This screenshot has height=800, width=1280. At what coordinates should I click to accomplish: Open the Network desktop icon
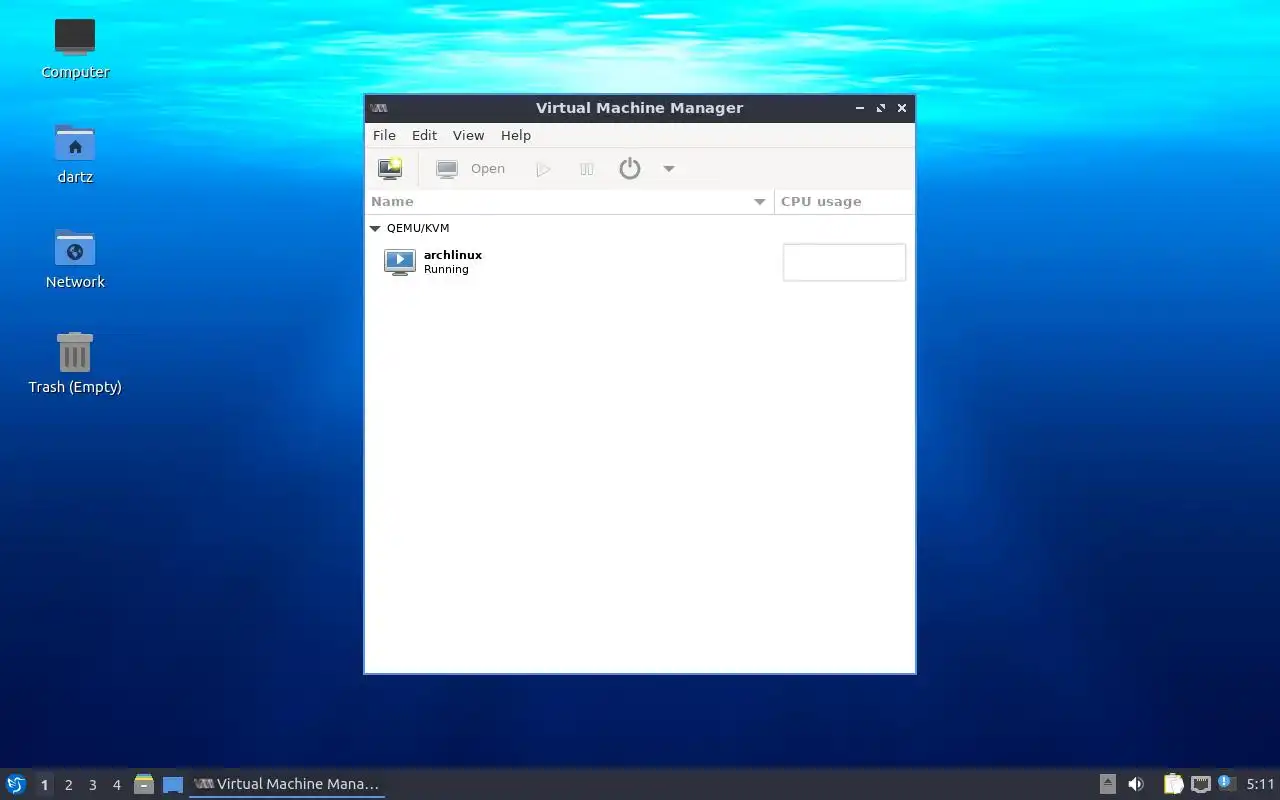pos(75,259)
